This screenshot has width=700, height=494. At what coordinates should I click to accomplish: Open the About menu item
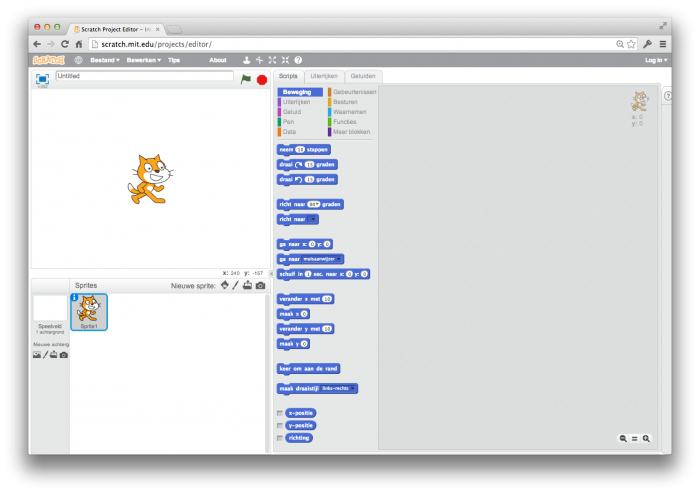pos(218,60)
